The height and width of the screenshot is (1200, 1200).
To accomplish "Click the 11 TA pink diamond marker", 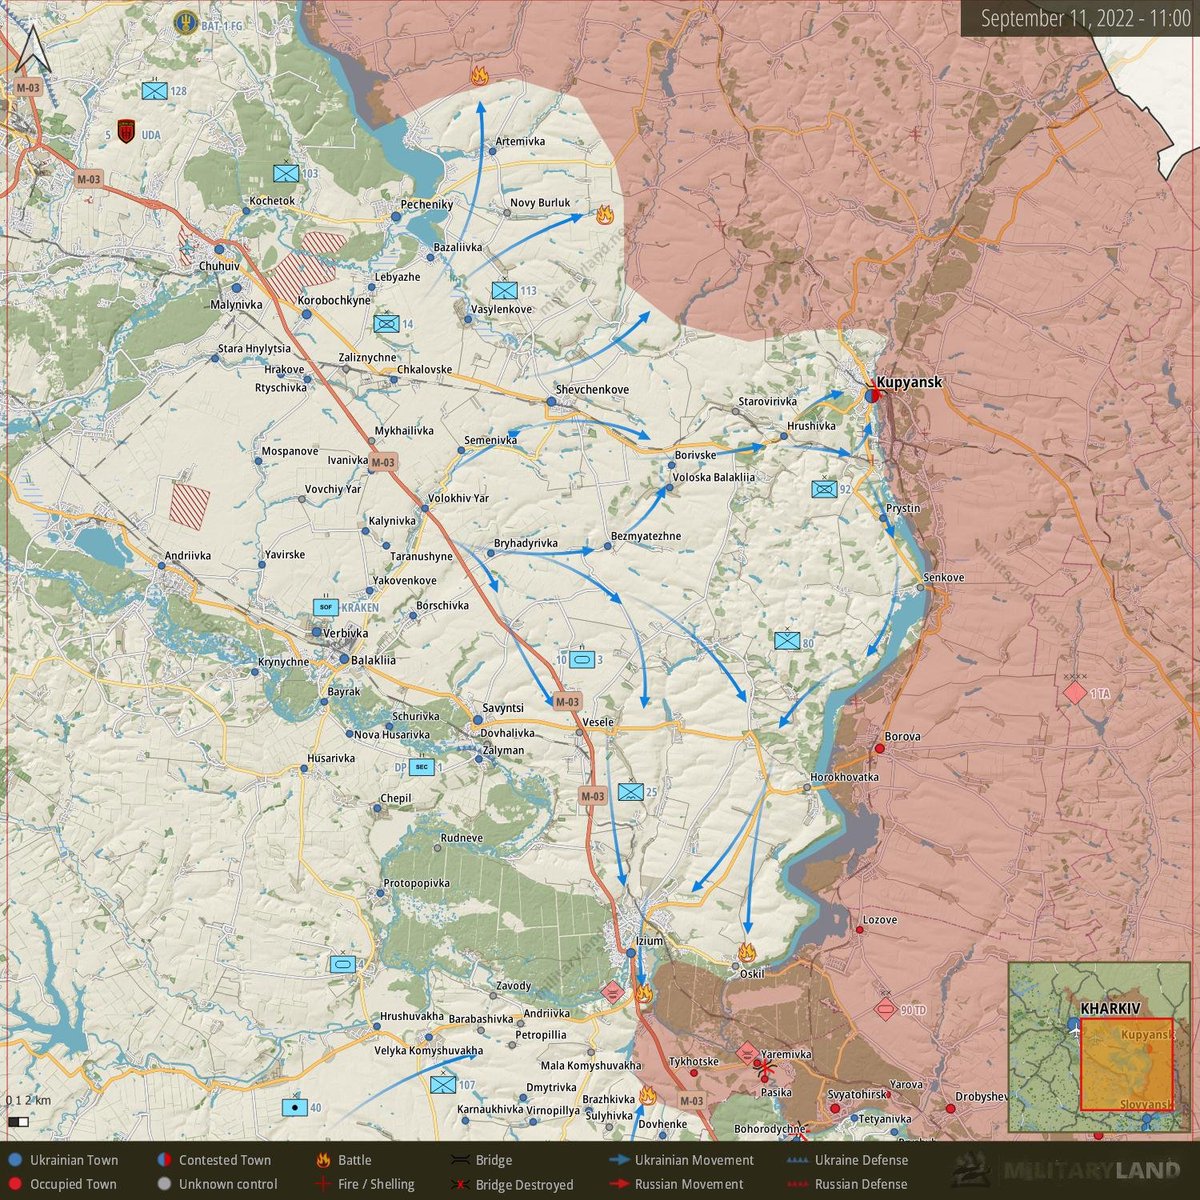I will [1076, 690].
